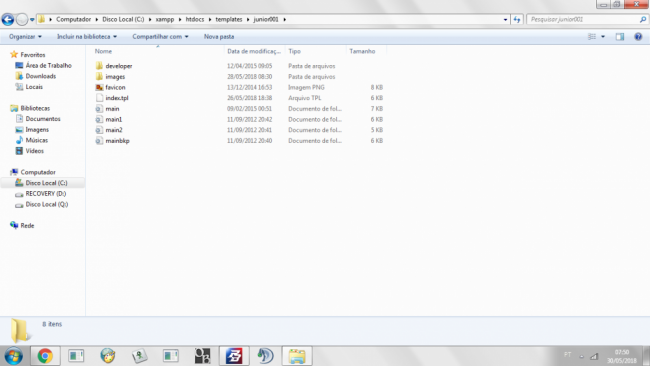Open the FileZilla taskbar icon

tap(234, 356)
